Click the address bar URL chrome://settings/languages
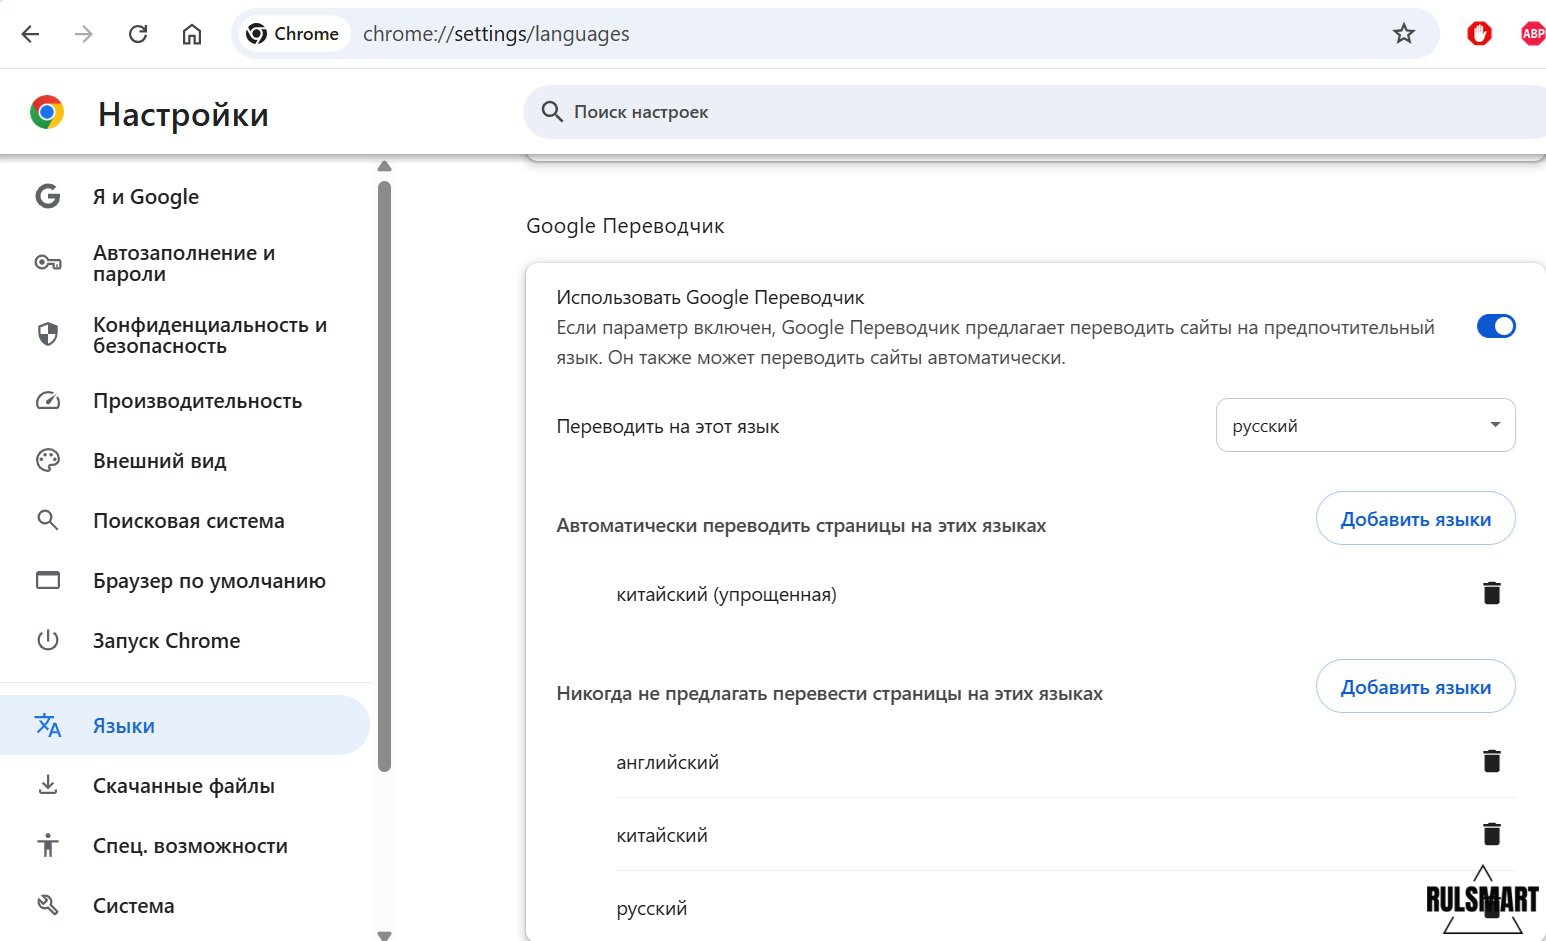 tap(496, 34)
